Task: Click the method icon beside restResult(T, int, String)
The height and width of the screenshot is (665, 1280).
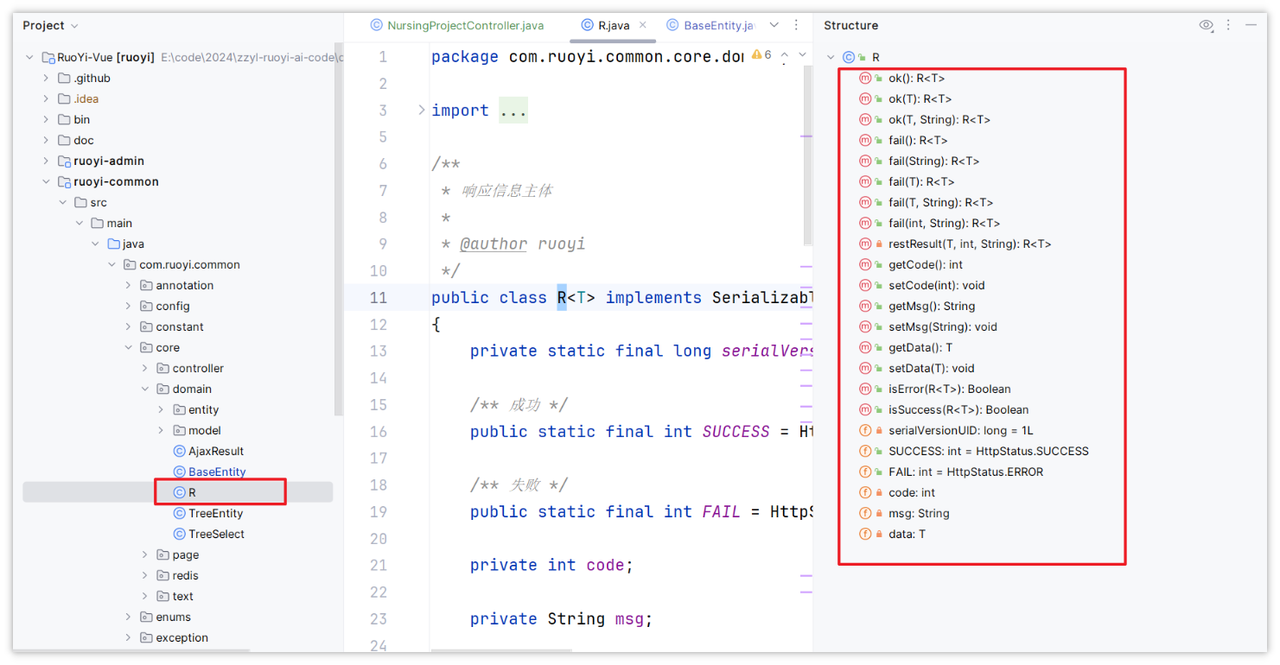Action: click(865, 244)
